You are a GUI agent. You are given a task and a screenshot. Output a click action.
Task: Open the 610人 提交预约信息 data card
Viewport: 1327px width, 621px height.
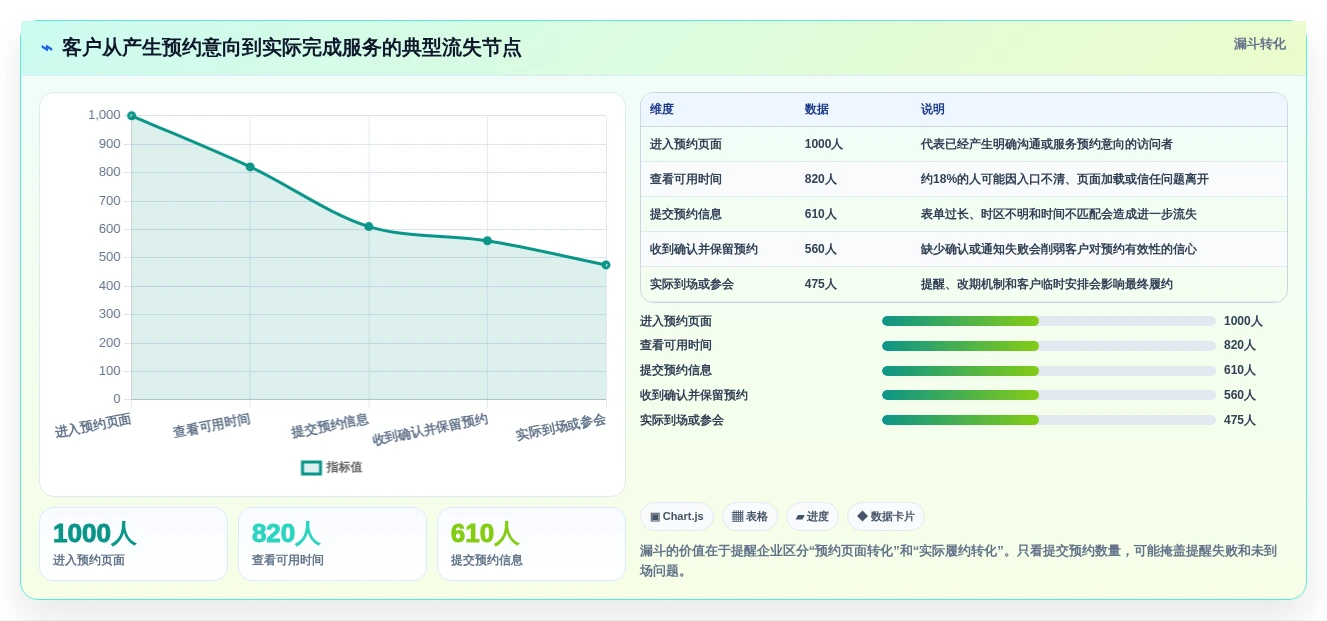tap(531, 544)
